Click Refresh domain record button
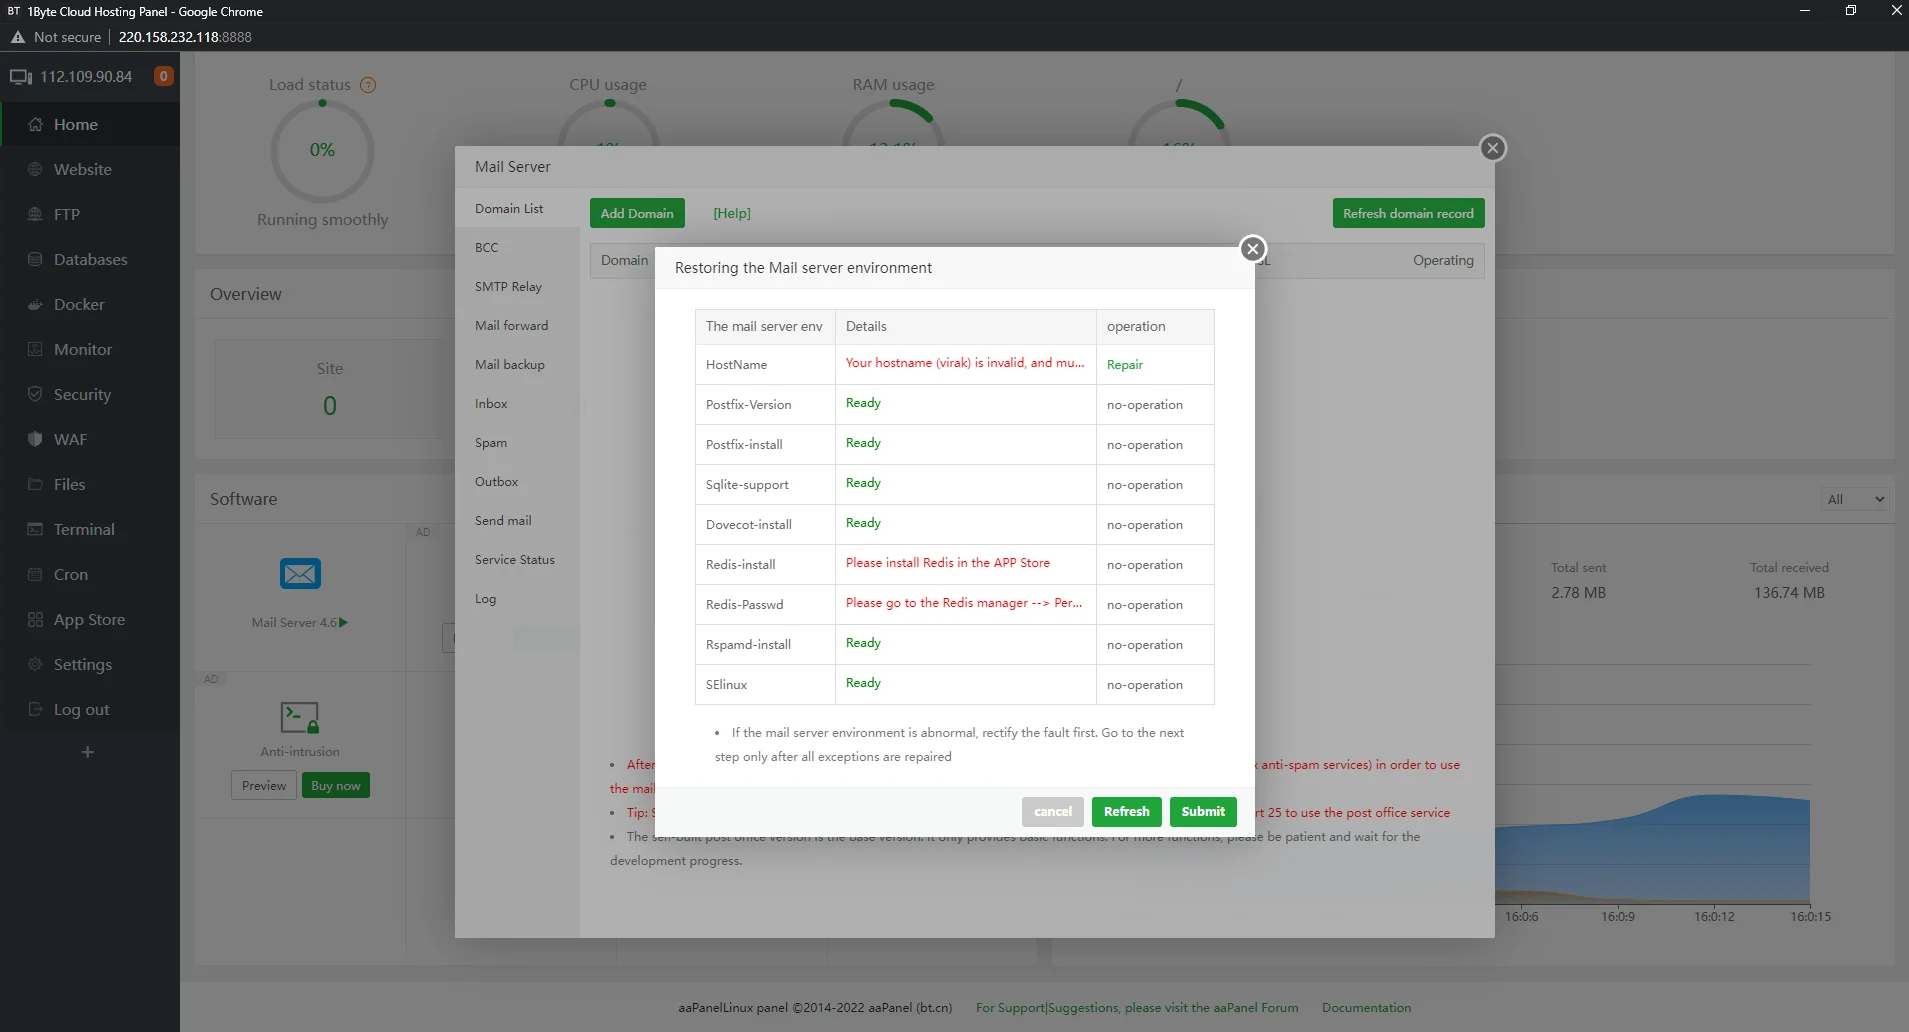1909x1032 pixels. tap(1408, 213)
